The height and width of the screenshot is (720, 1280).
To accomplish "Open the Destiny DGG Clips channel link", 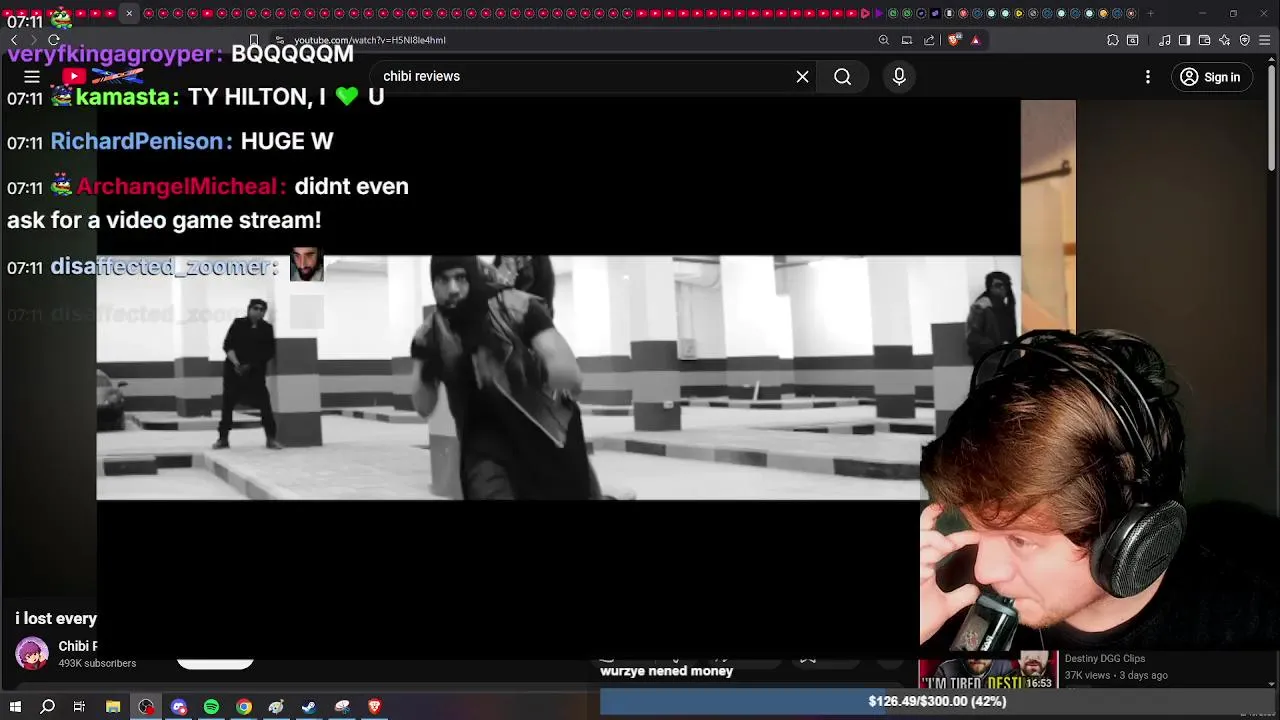I will pos(1105,658).
